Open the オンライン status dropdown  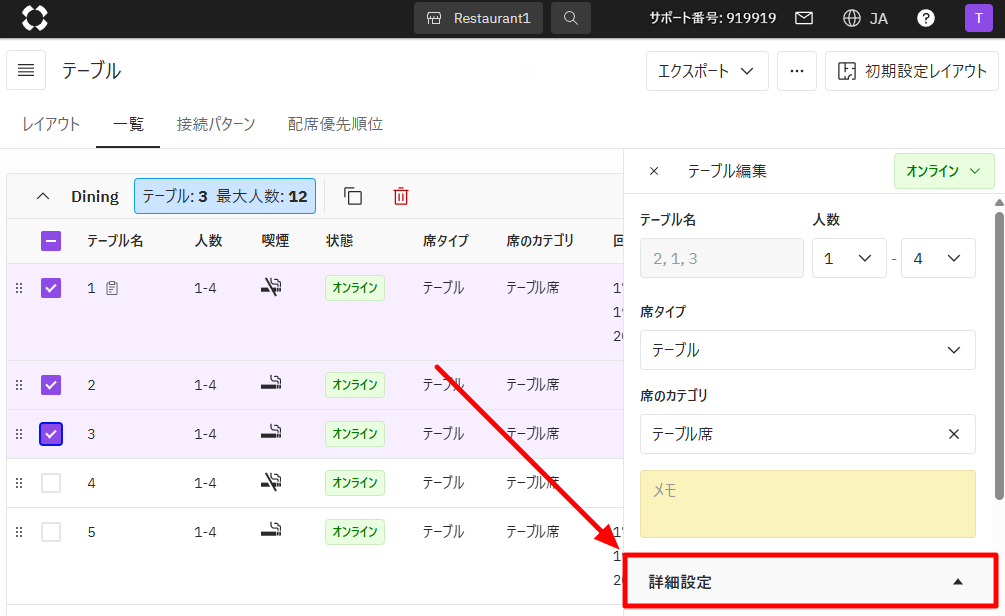click(x=943, y=171)
